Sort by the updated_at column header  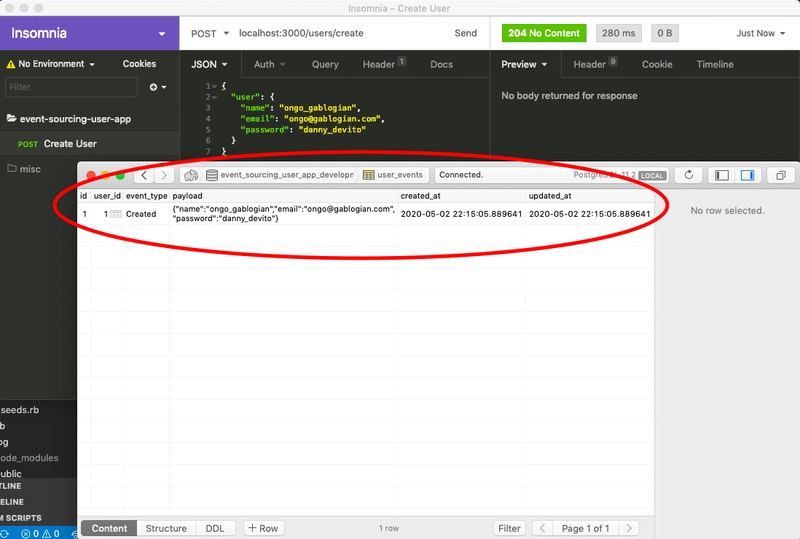(589, 196)
